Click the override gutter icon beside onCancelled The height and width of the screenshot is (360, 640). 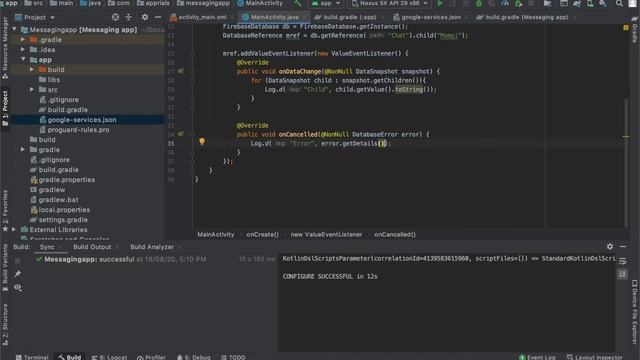pyautogui.click(x=181, y=134)
